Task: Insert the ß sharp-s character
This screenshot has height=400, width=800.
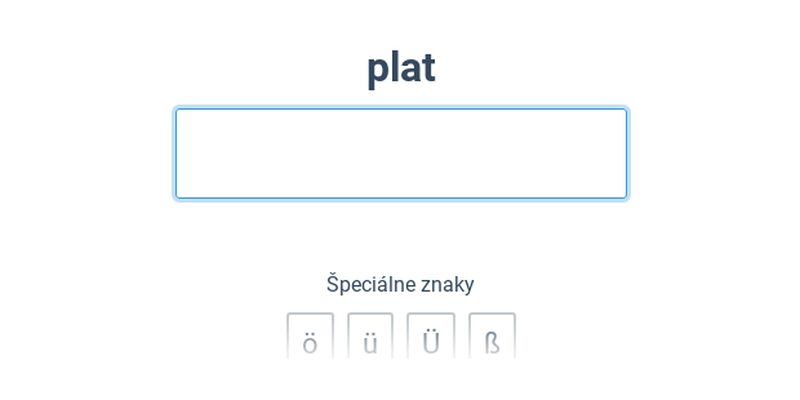Action: [492, 336]
